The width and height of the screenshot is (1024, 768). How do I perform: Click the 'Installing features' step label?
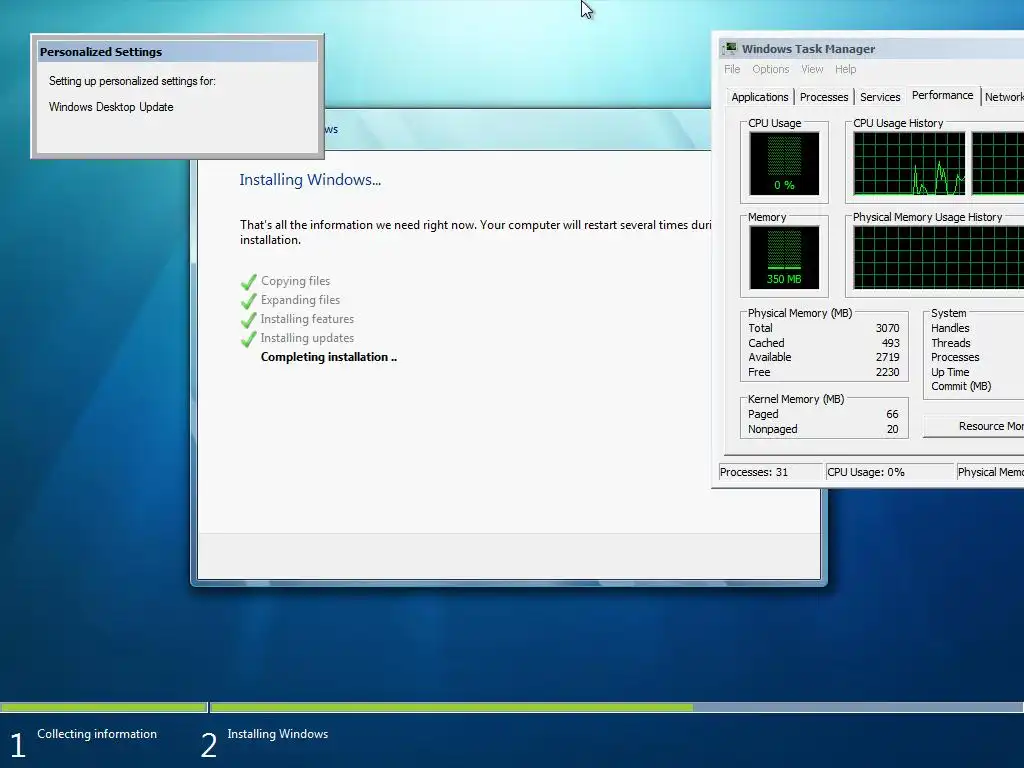point(307,319)
